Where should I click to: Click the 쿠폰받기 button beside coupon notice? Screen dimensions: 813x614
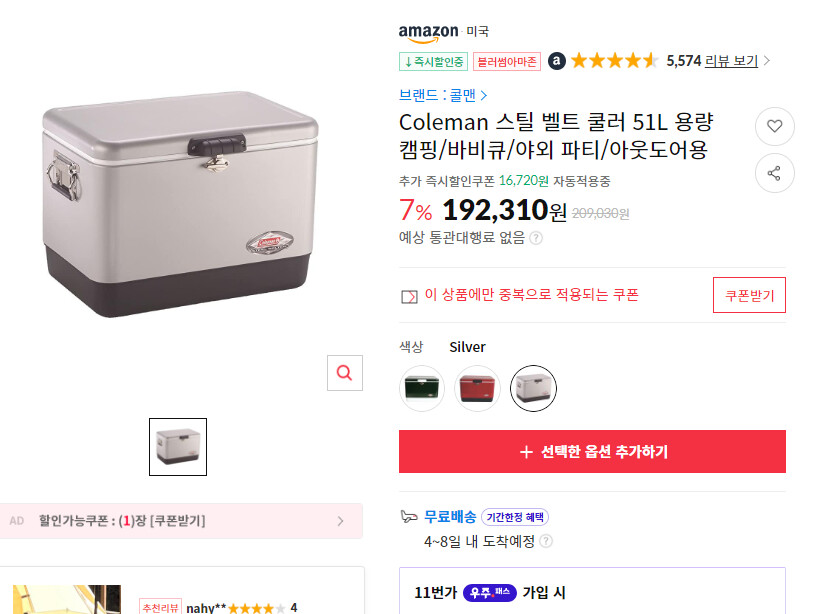tap(749, 295)
